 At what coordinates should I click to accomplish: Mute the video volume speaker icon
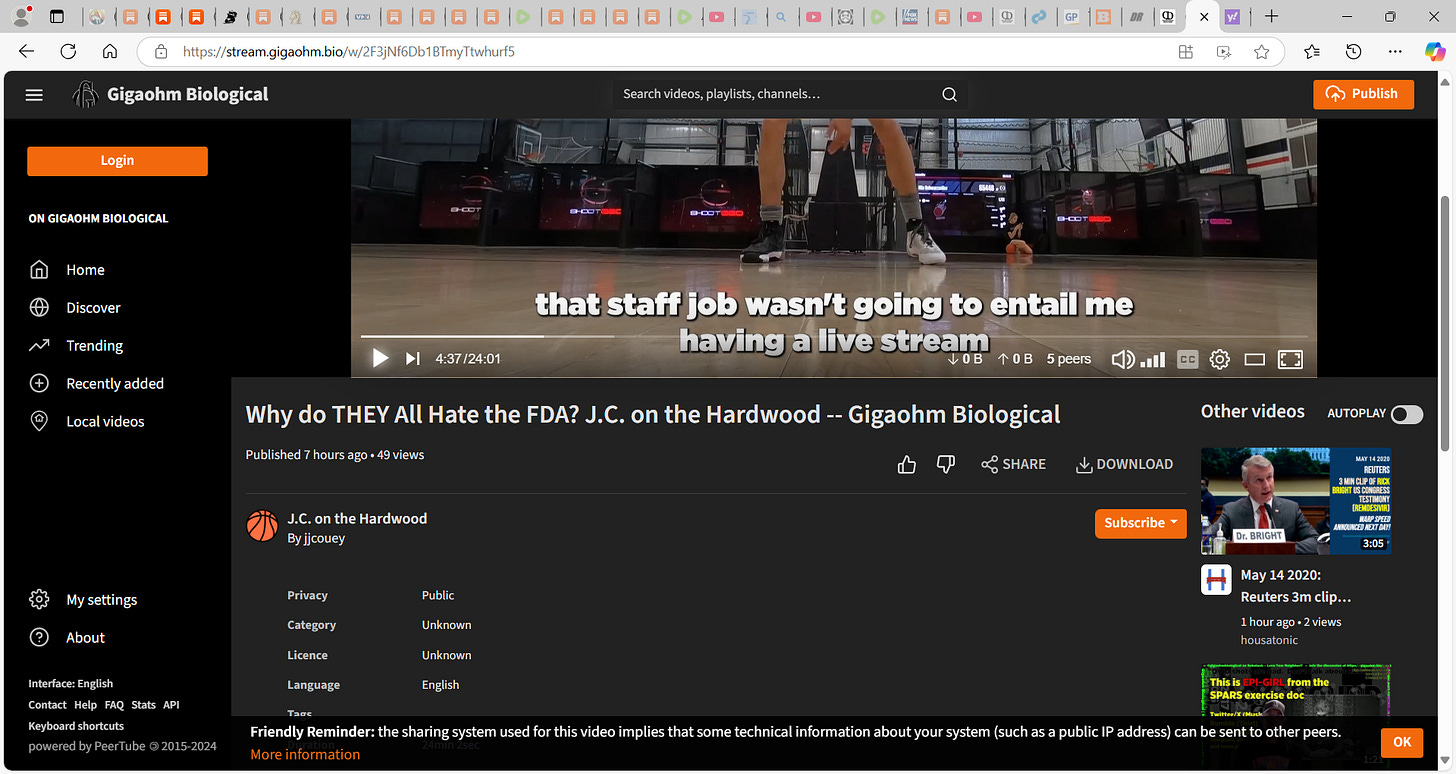[x=1123, y=359]
